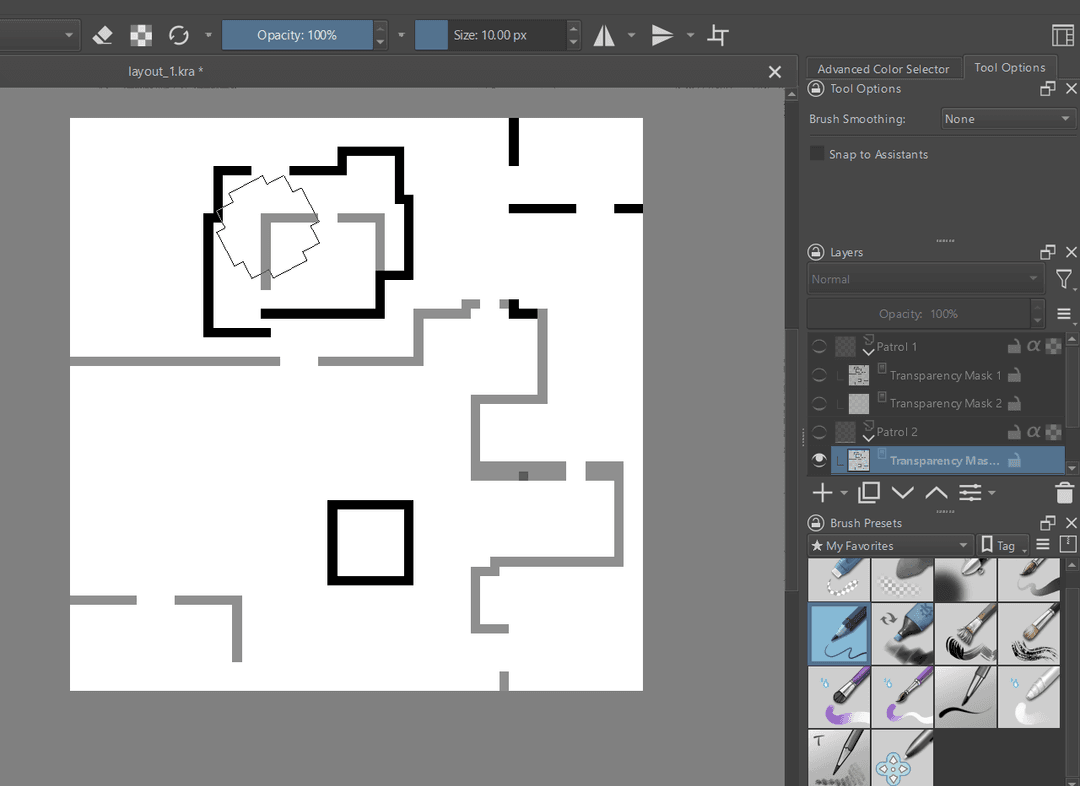This screenshot has width=1080, height=786.
Task: Open layer properties sliders icon
Action: tap(970, 493)
